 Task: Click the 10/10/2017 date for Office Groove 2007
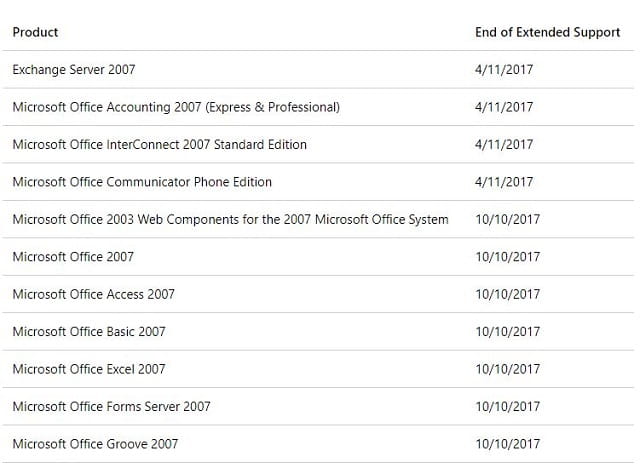point(508,444)
